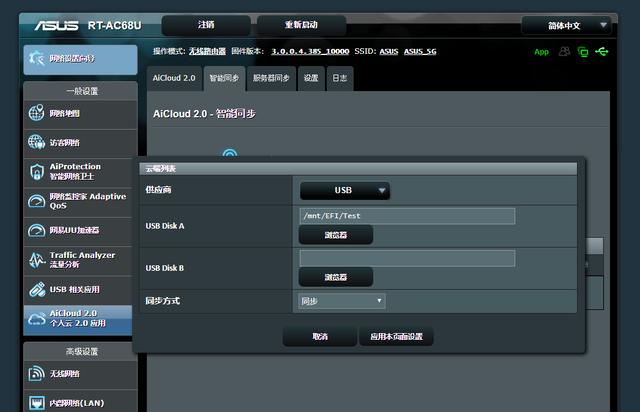
Task: Click the LAN monitor icon in sidebar
Action: (36, 403)
